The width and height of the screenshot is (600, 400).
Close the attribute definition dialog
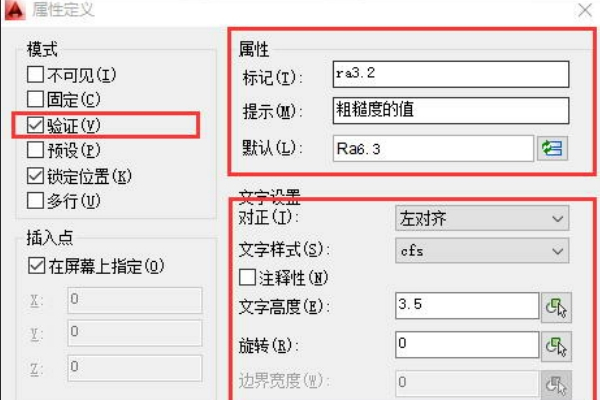coord(584,10)
